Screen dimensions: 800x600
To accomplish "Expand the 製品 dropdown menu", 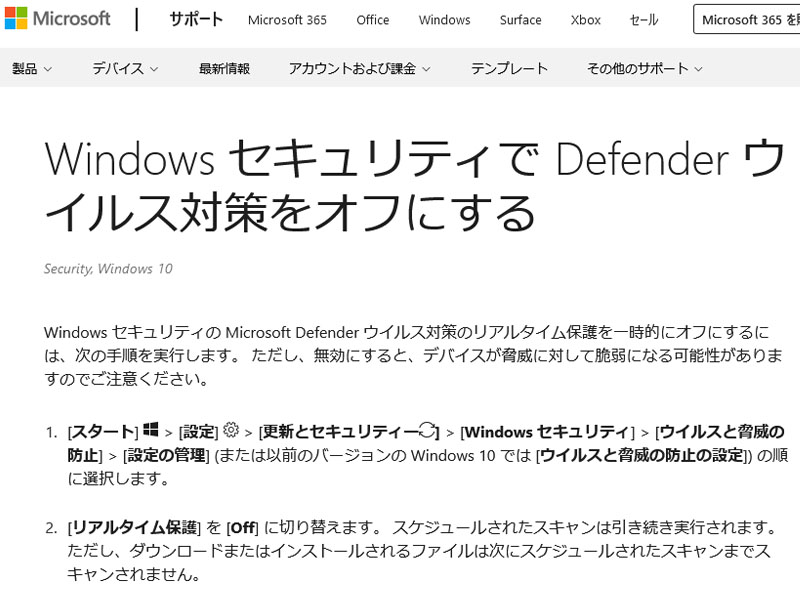I will click(x=32, y=68).
